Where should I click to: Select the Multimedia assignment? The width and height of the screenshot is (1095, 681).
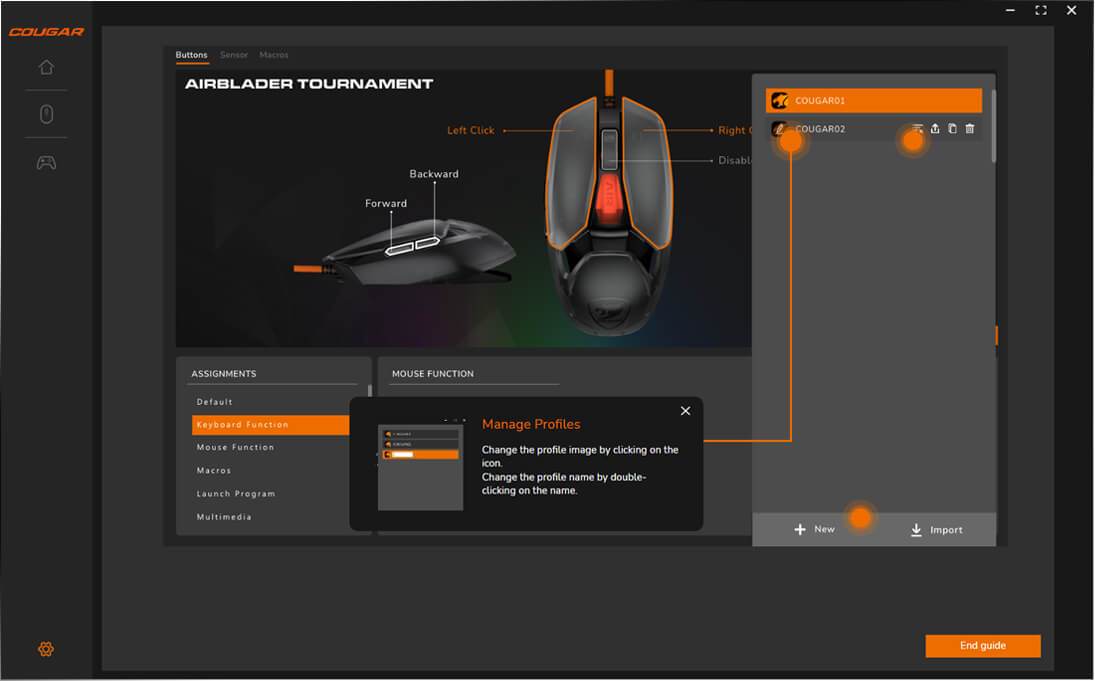tap(224, 517)
